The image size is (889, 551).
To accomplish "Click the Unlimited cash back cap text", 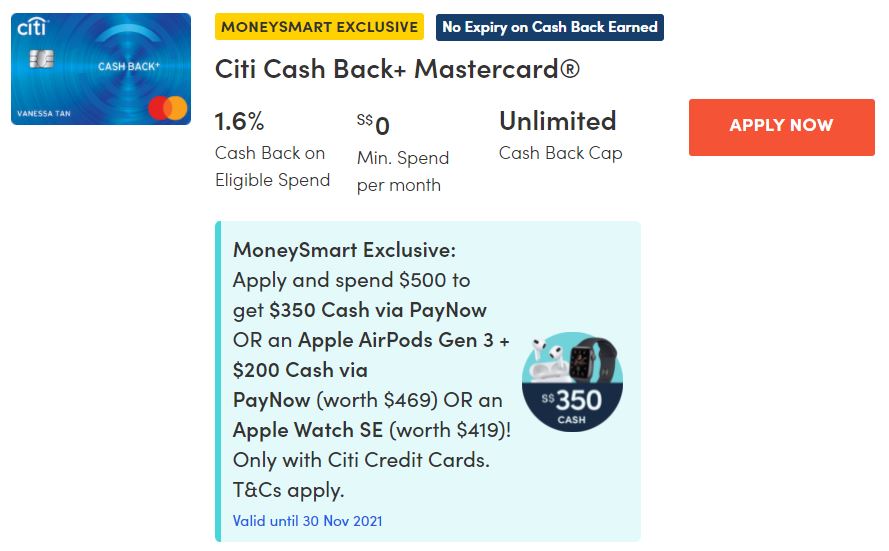I will point(557,121).
